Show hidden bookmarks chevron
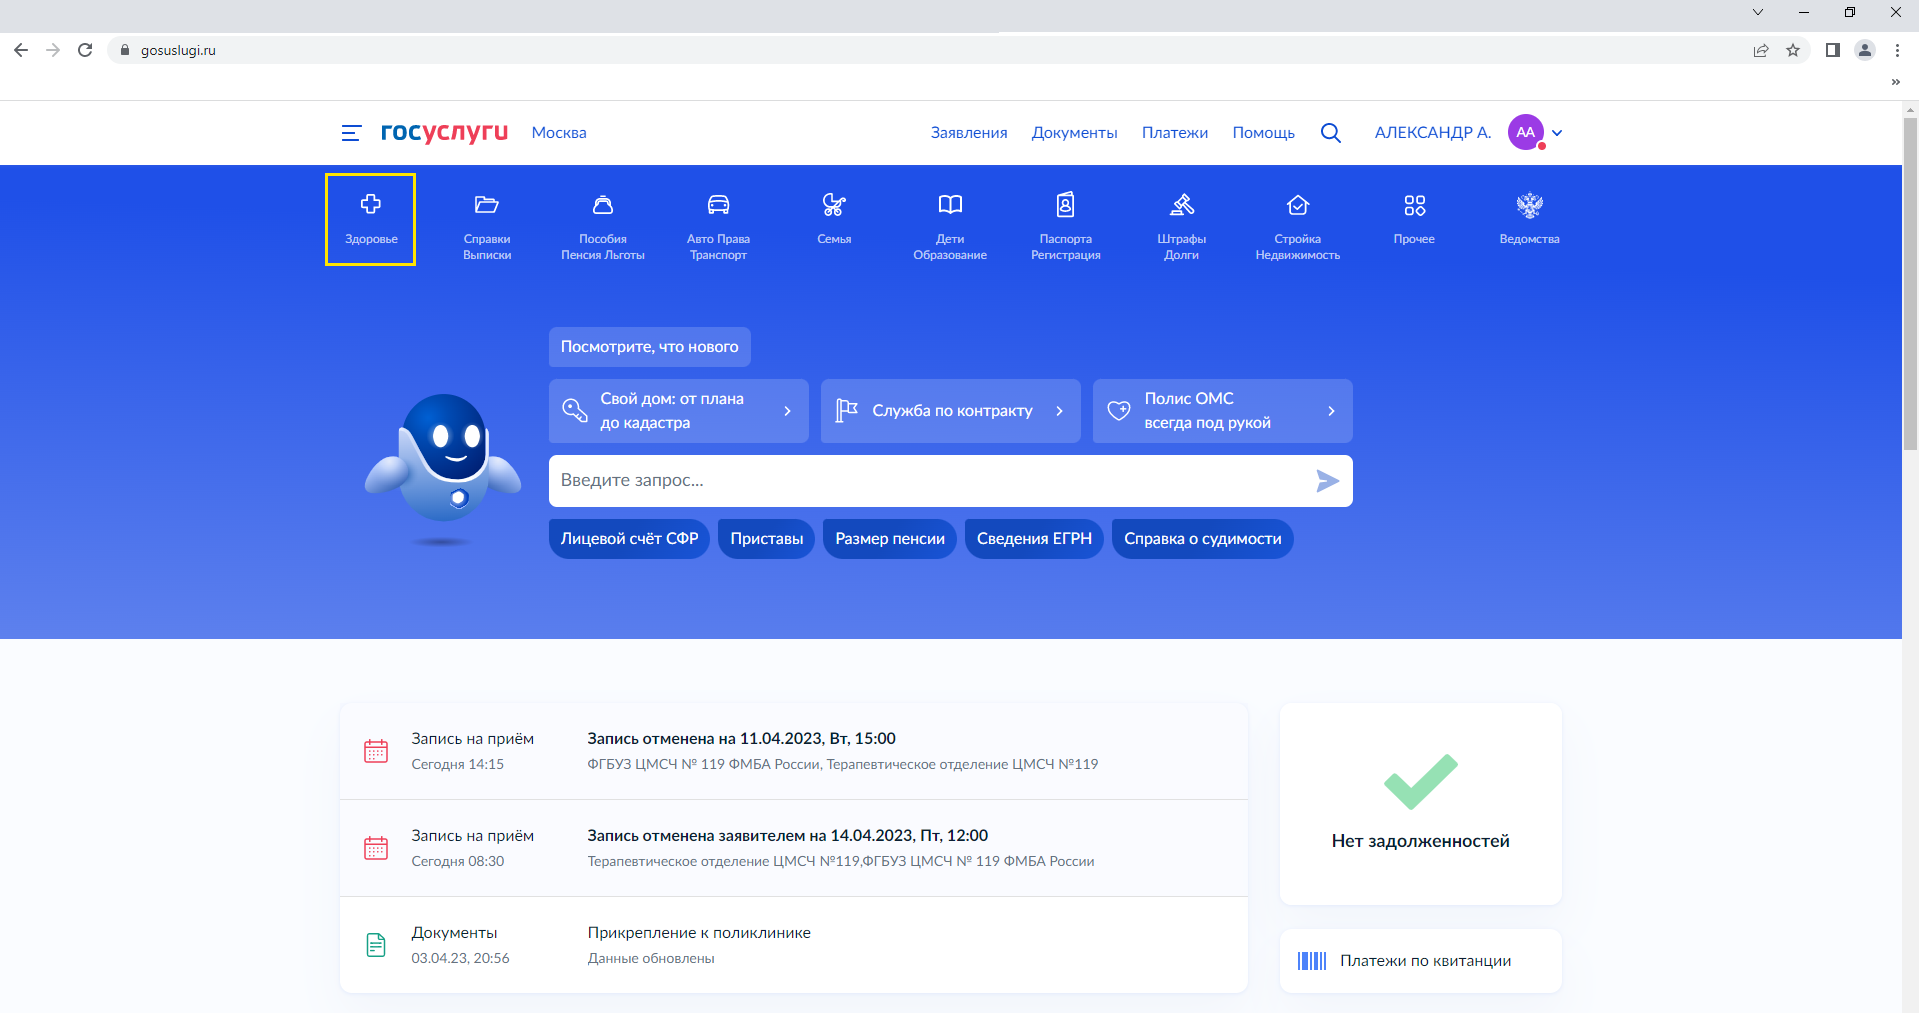Image resolution: width=1919 pixels, height=1013 pixels. coord(1895,82)
